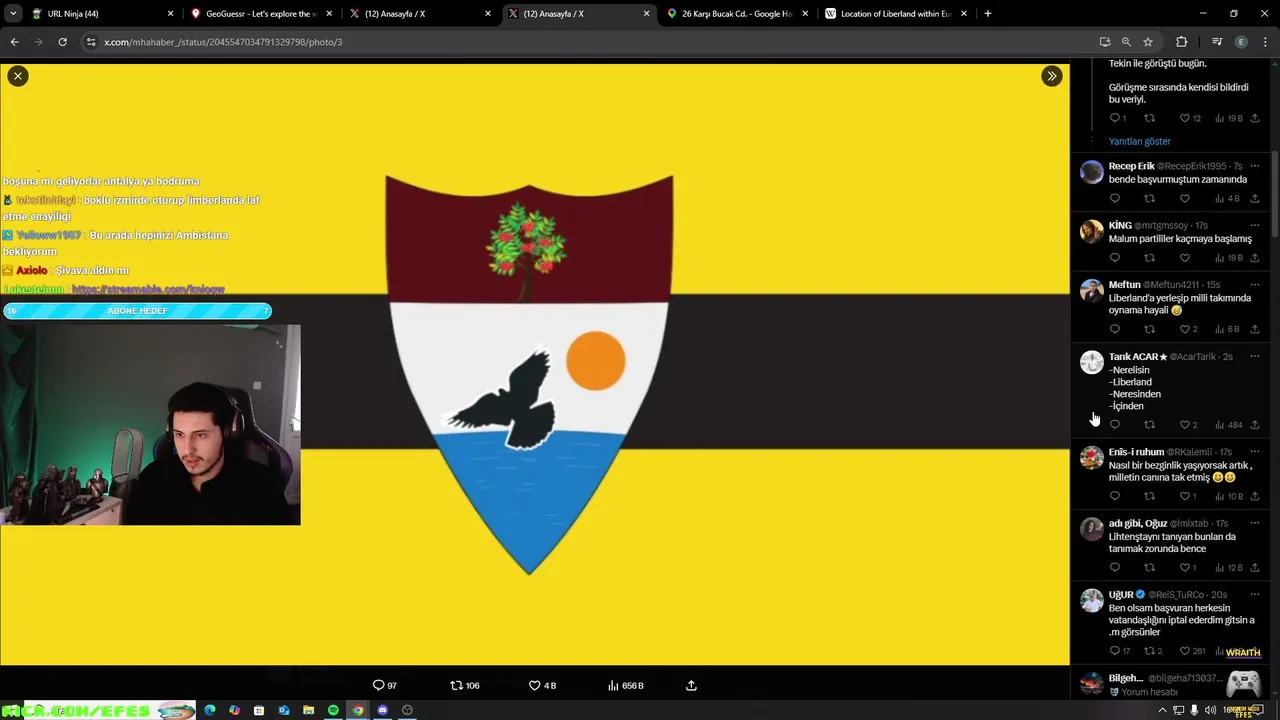1280x720 pixels.
Task: Open the zoom indicator in the address bar
Action: (x=1126, y=42)
